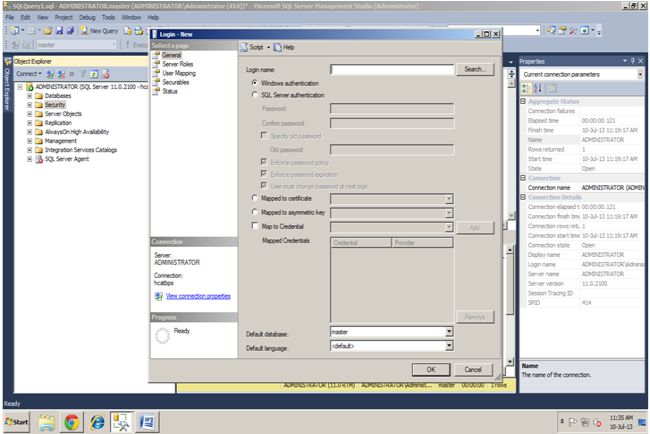Toggle Enforce password policy checkbox
Screen dimensions: 650x434
click(264, 162)
